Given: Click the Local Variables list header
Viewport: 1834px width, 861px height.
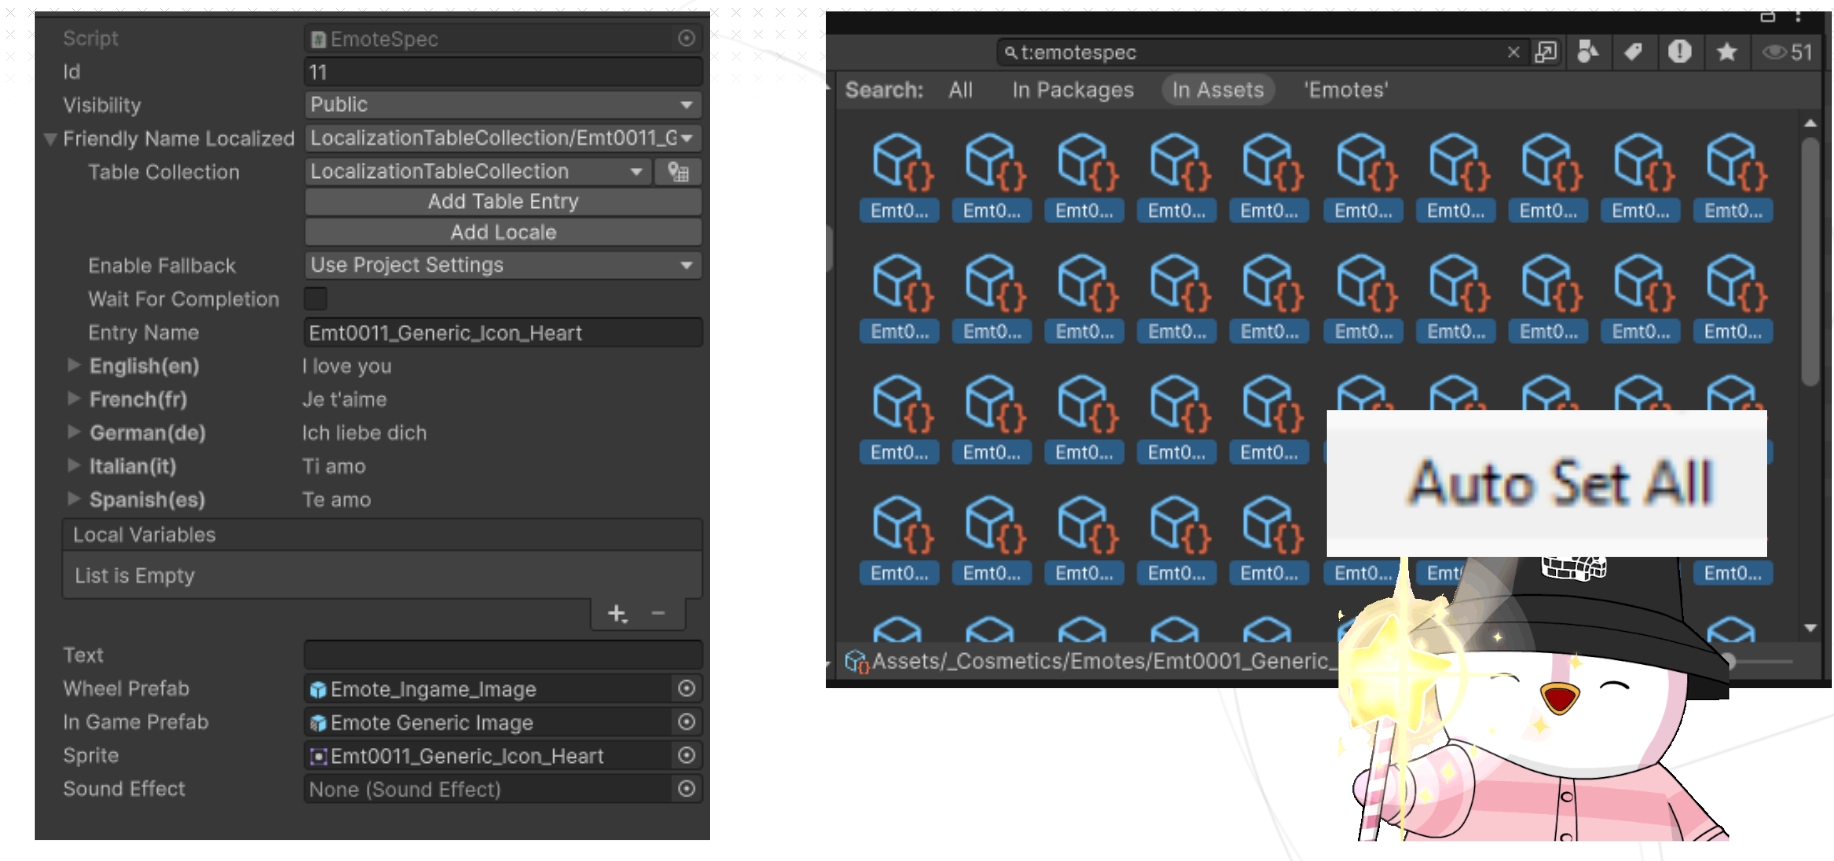Looking at the screenshot, I should (382, 535).
